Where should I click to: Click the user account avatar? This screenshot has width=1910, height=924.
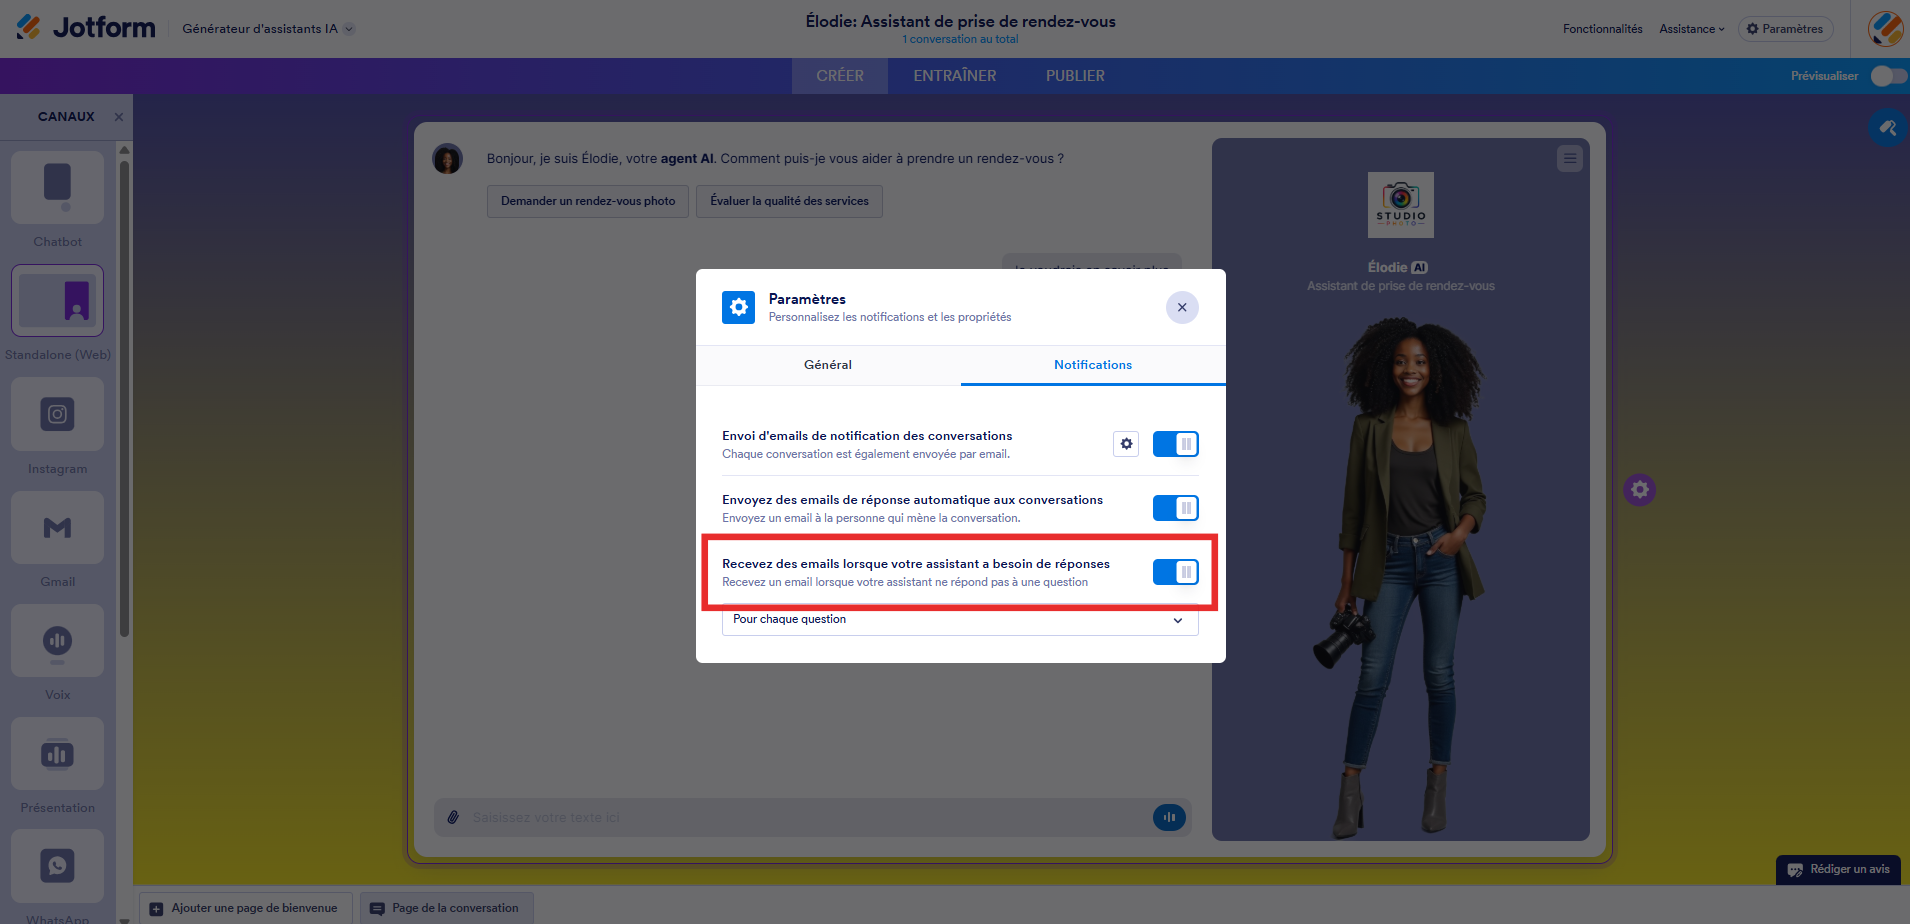1885,28
